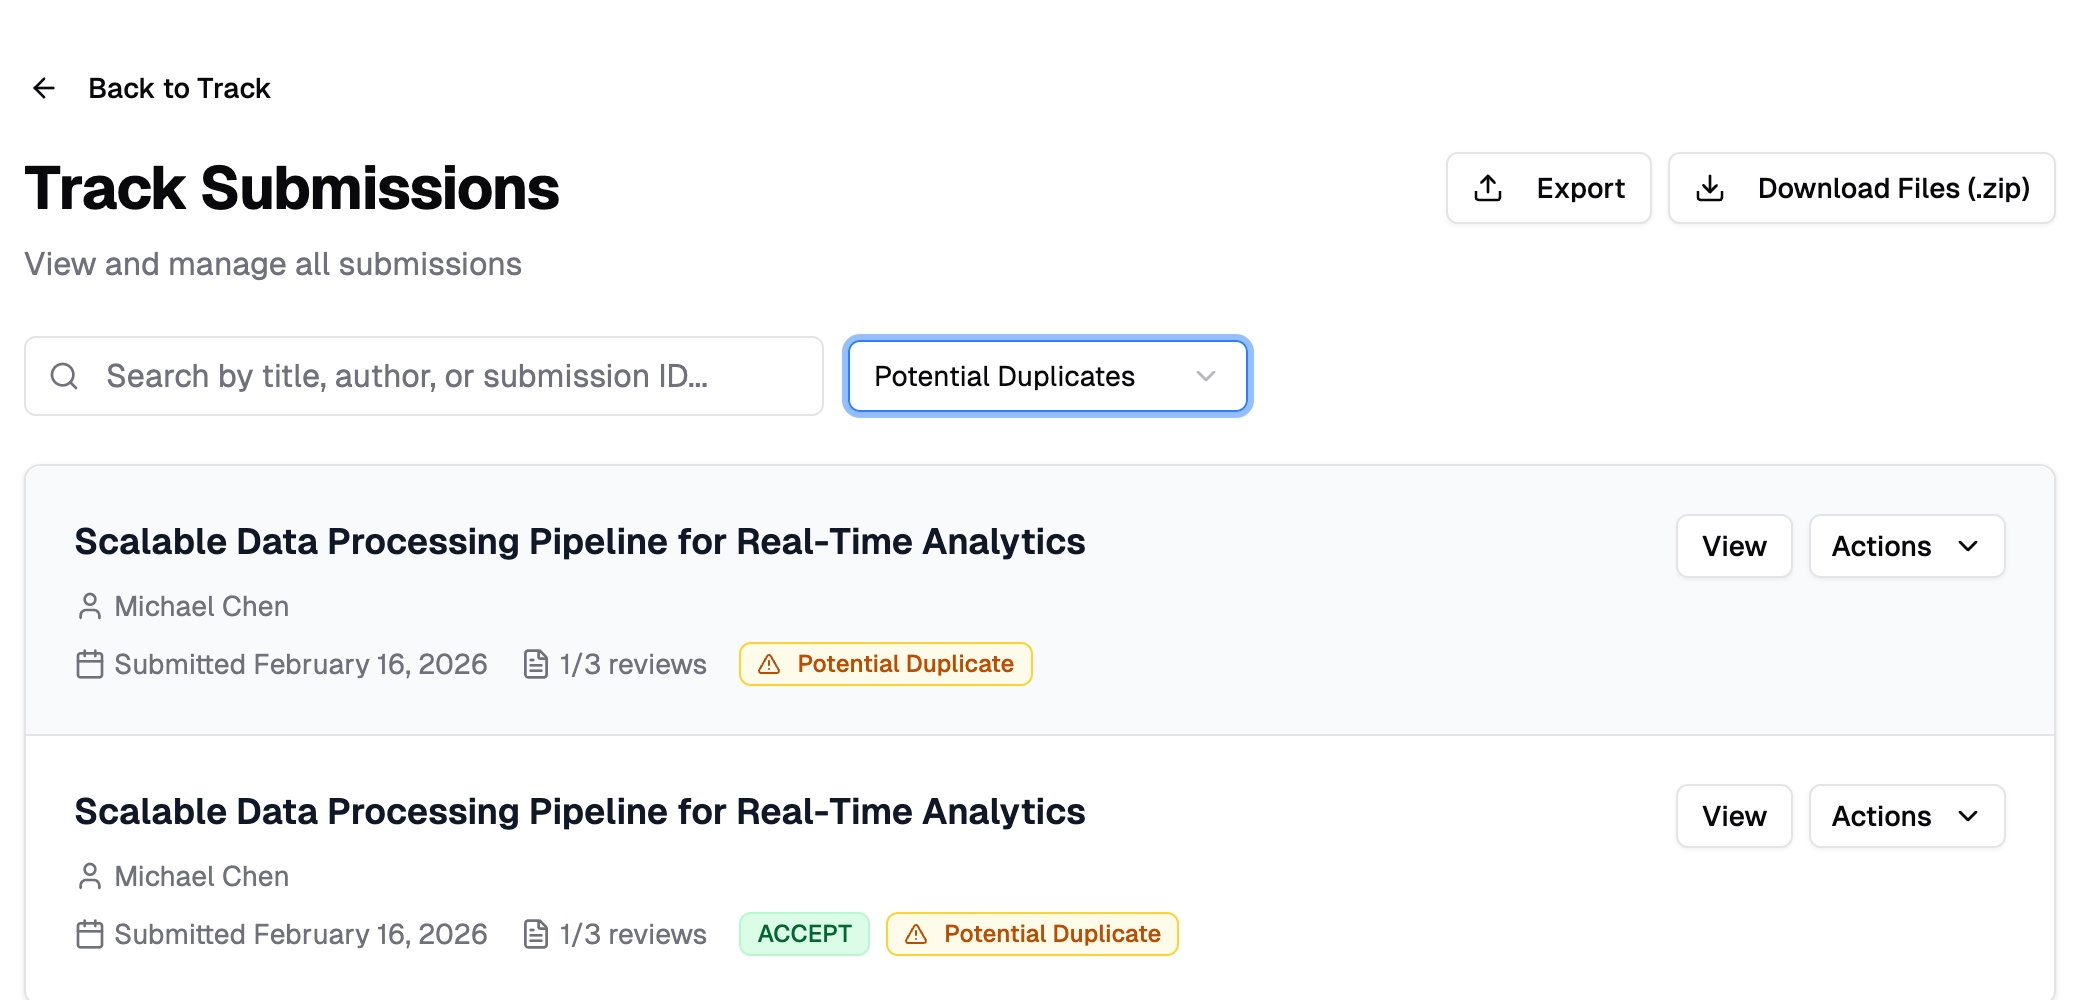The image size is (2080, 1000).
Task: Open first Scalable Data Processing Pipeline title
Action: click(x=580, y=541)
